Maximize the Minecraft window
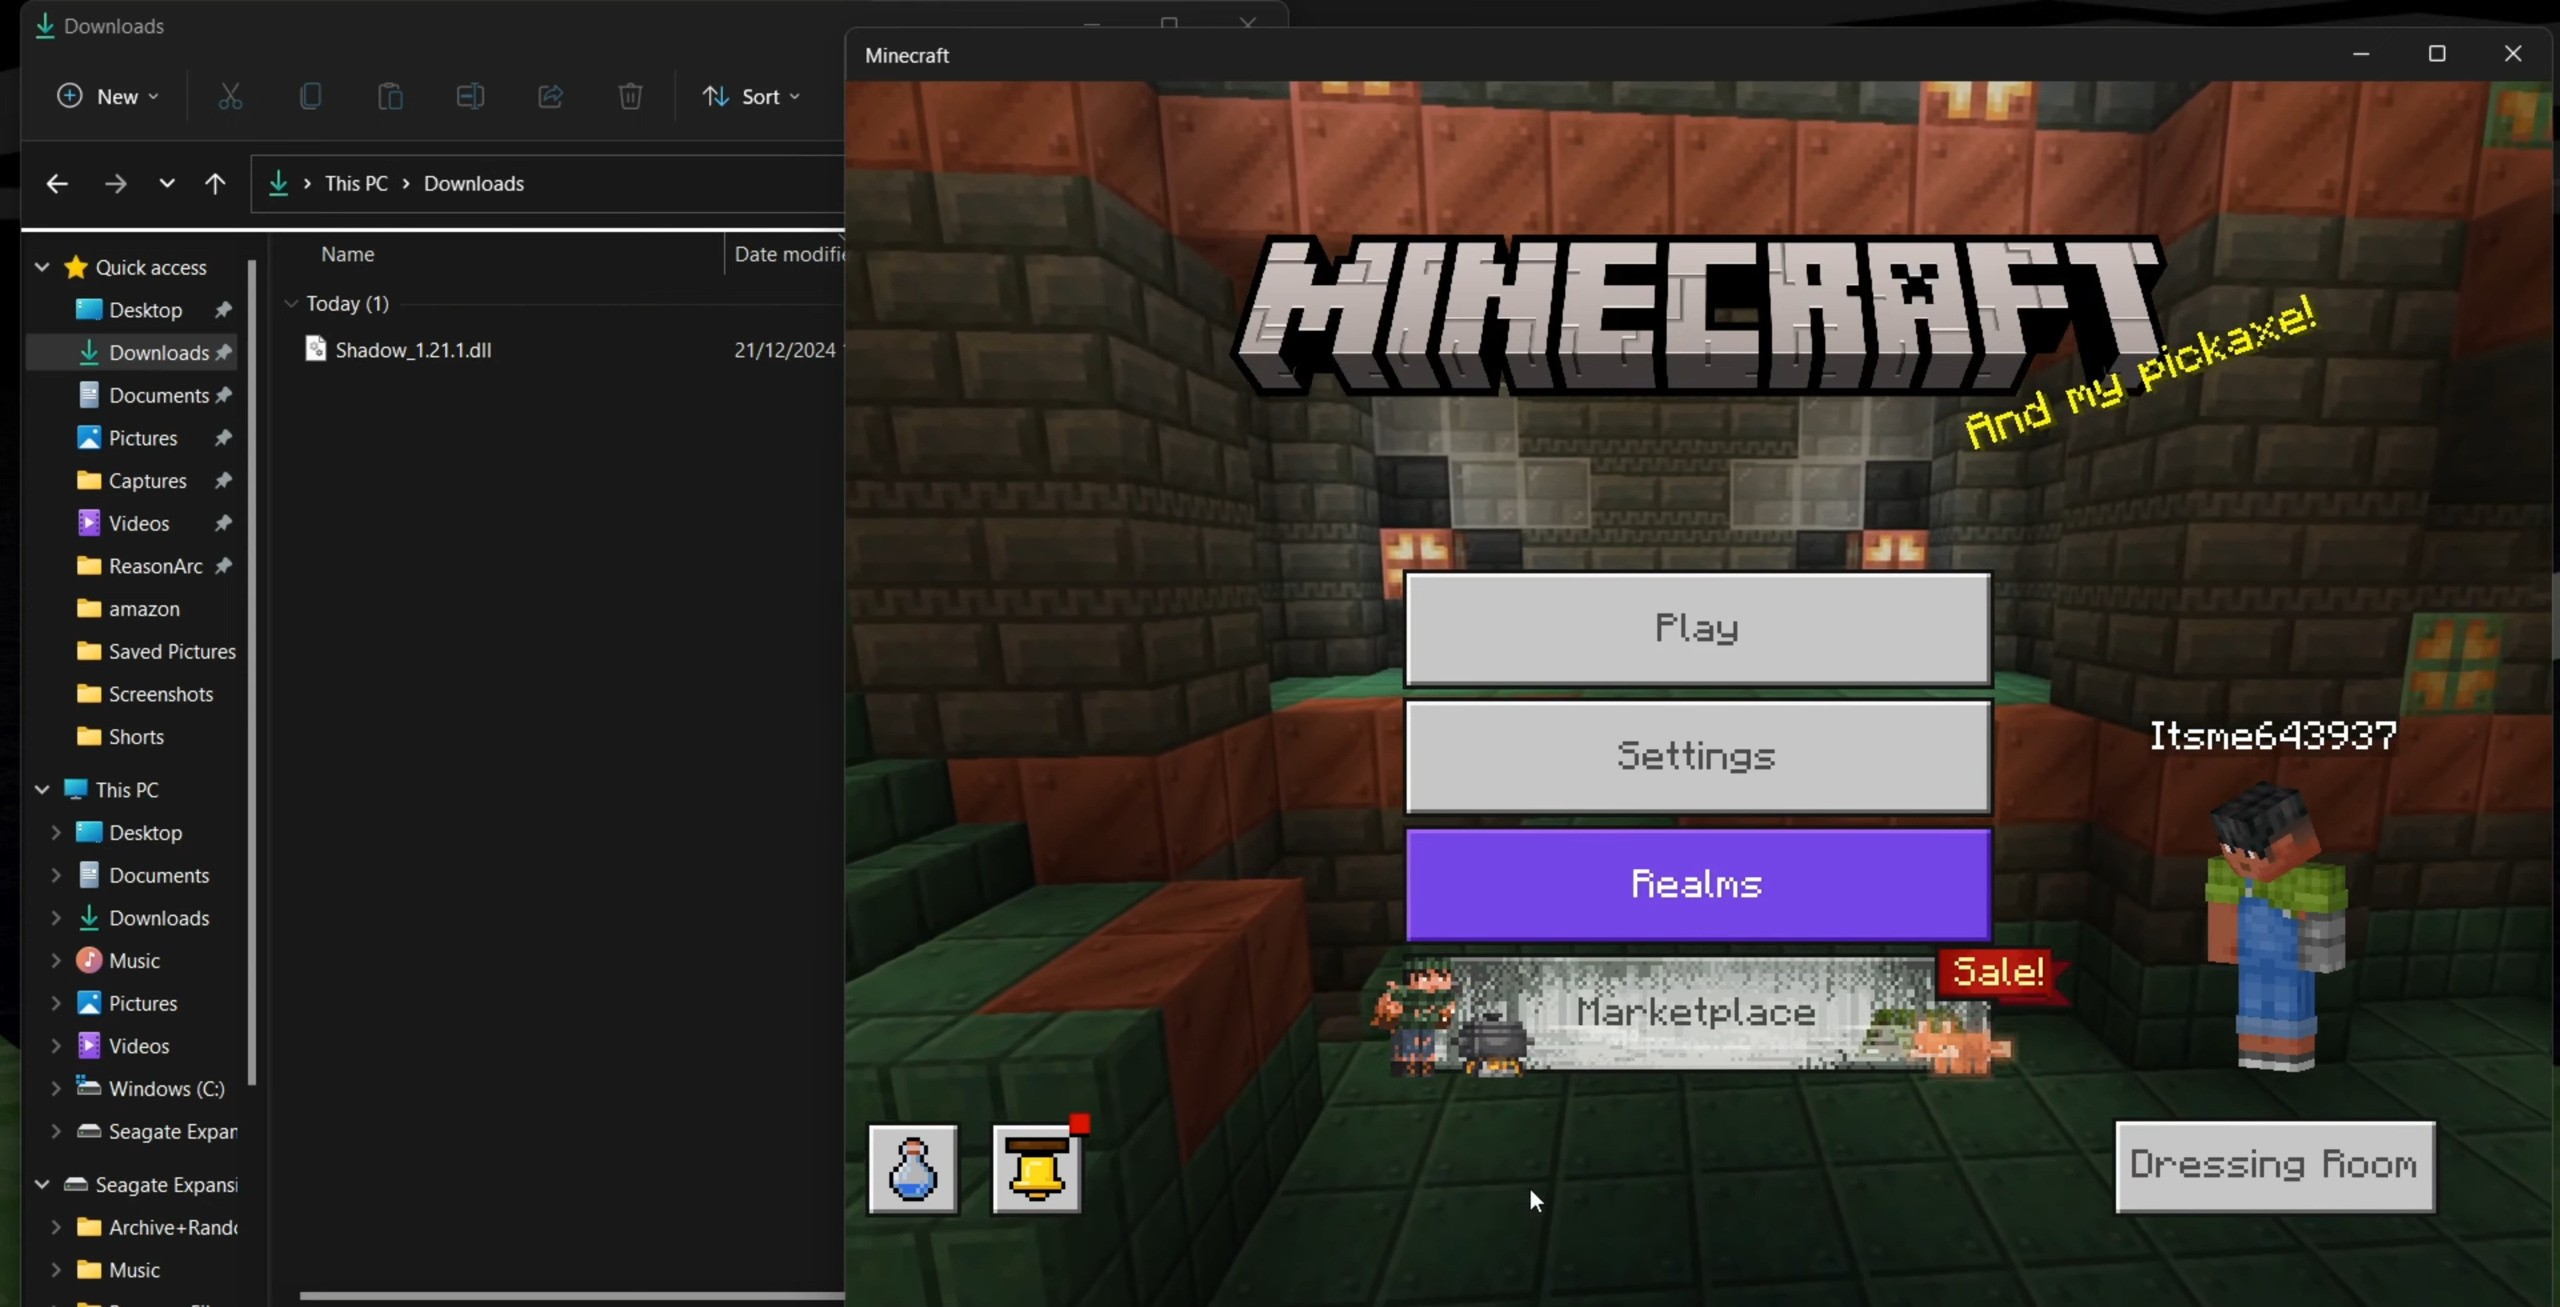Viewport: 2560px width, 1307px height. click(x=2437, y=54)
